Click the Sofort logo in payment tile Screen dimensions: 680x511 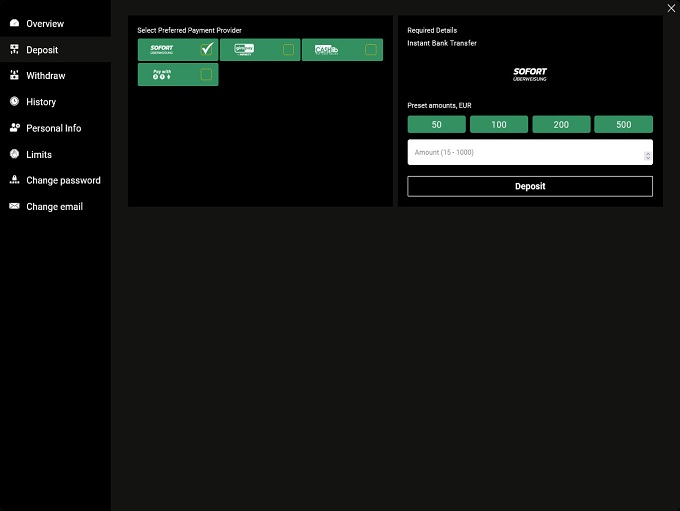(x=161, y=49)
